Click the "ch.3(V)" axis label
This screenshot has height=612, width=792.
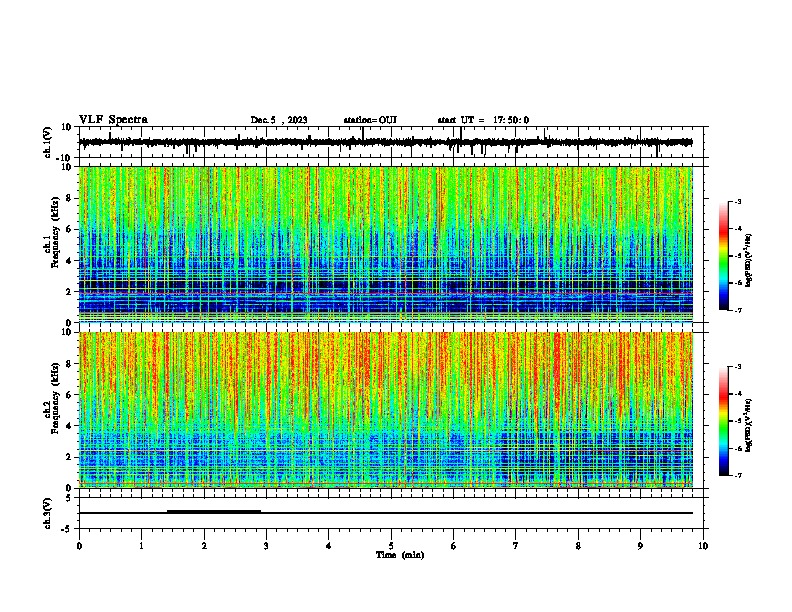48,513
